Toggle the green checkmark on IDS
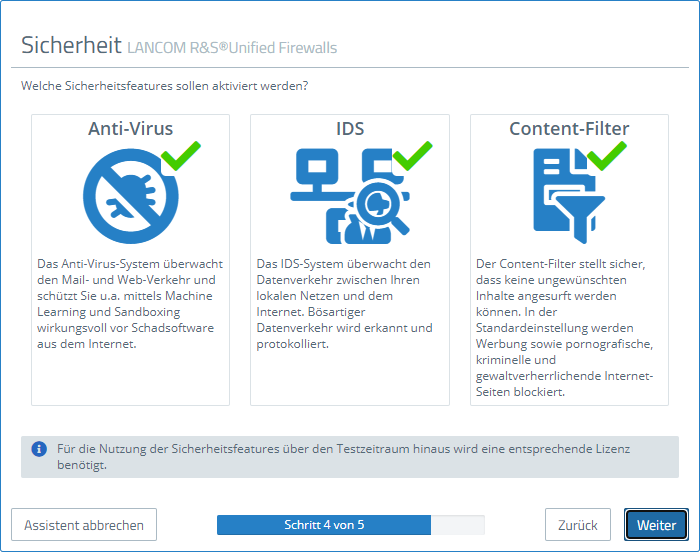The height and width of the screenshot is (552, 700). point(412,156)
